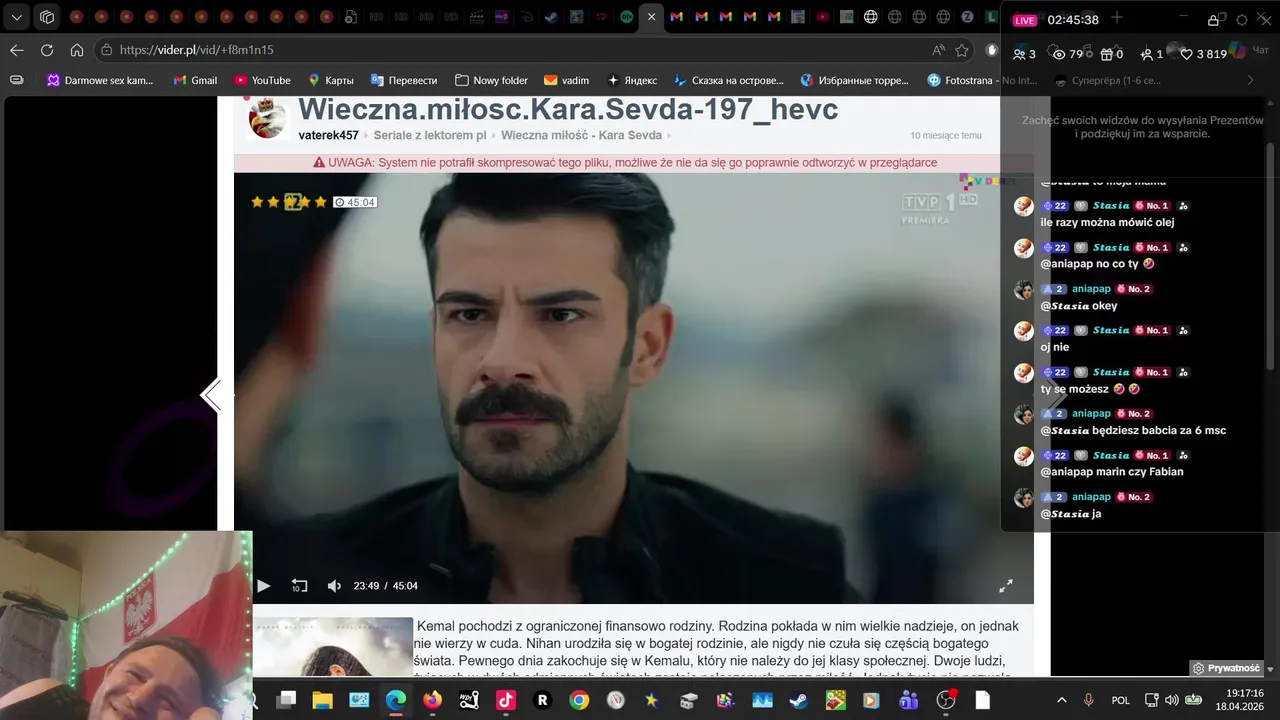The image size is (1280, 720).
Task: Click message "ile razy można mówić olej"
Action: coord(1107,222)
